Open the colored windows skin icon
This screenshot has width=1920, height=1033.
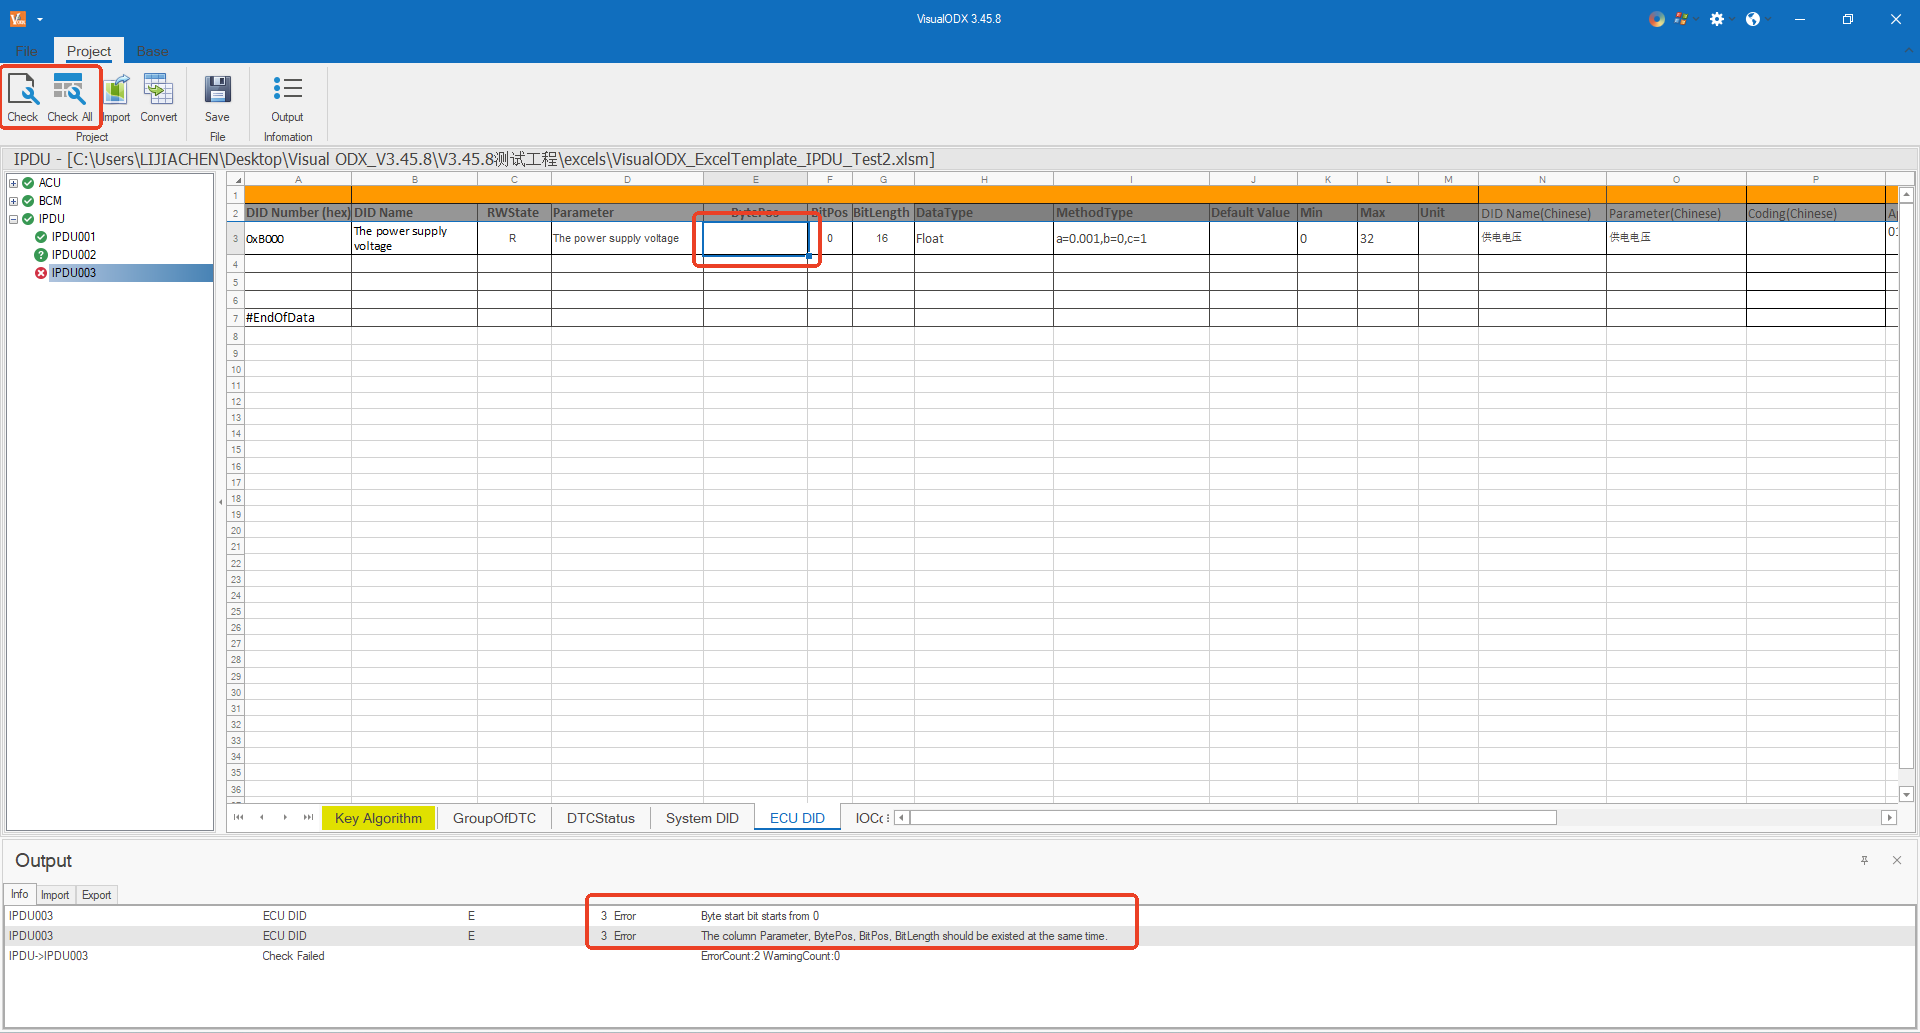click(1681, 19)
